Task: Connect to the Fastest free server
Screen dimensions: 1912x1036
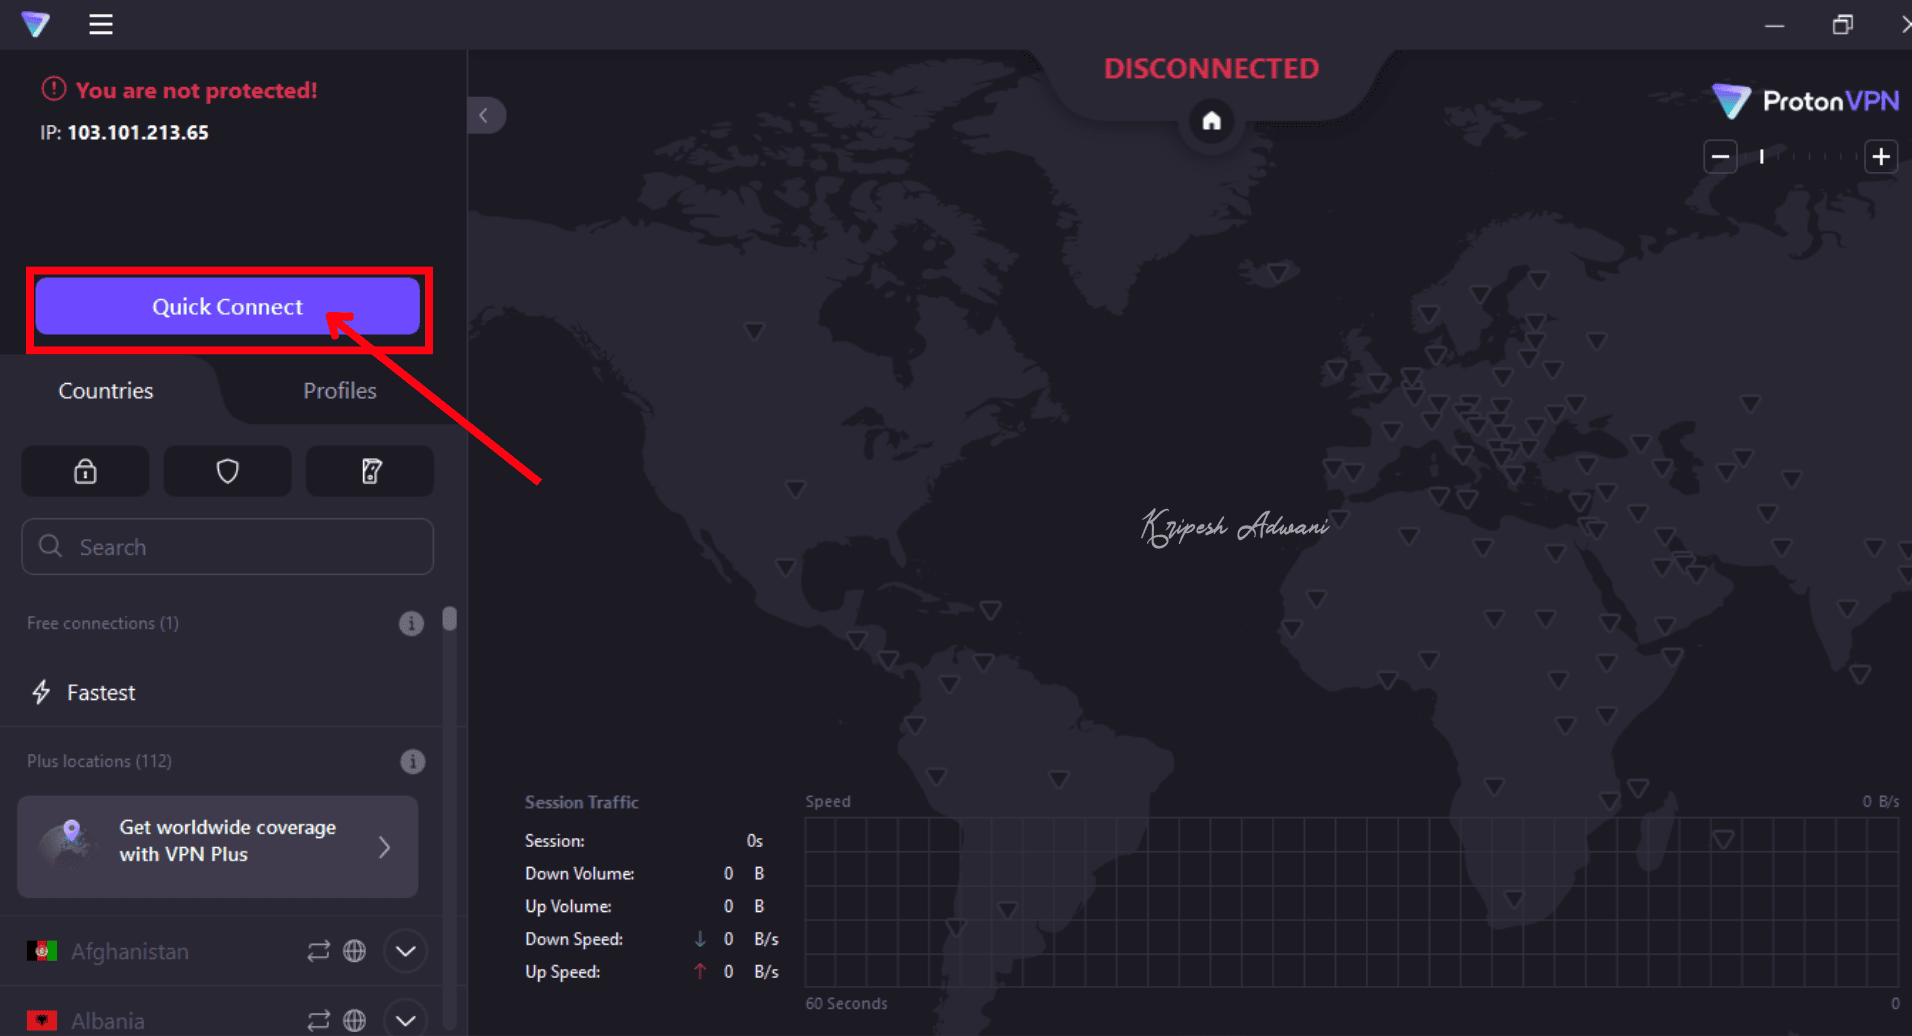Action: tap(100, 693)
